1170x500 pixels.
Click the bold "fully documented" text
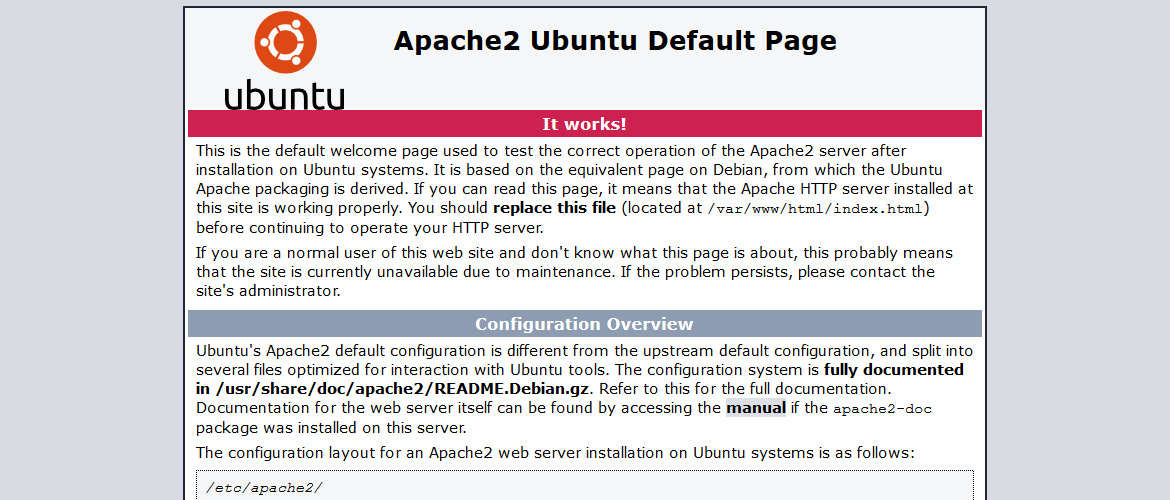click(x=894, y=369)
